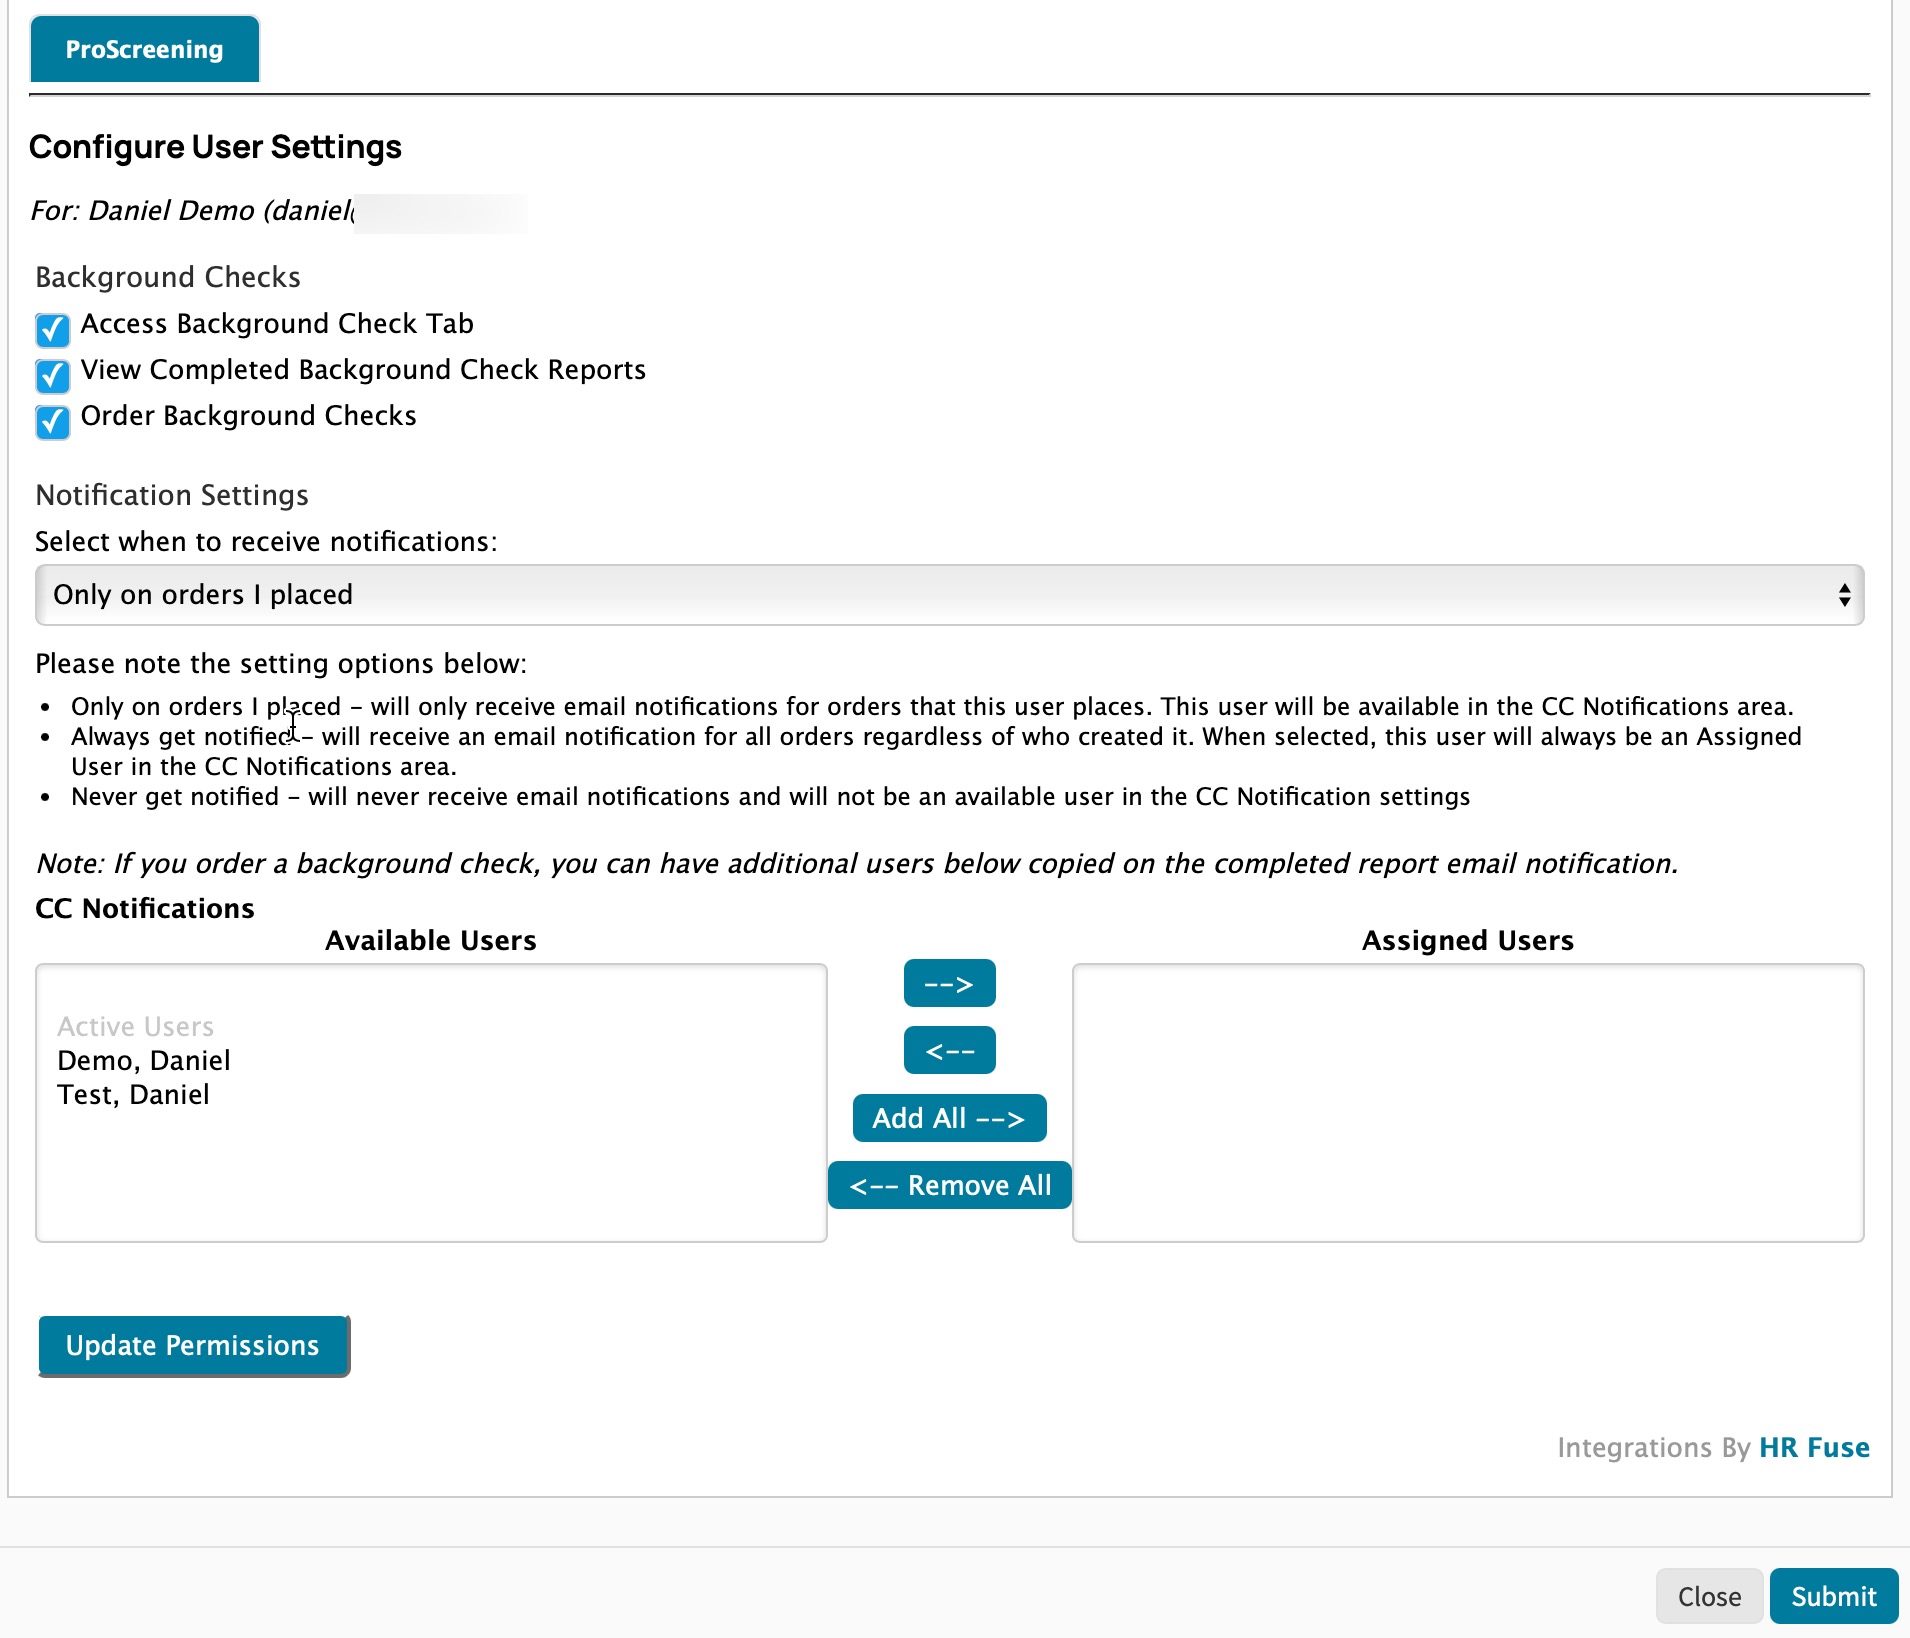1910x1638 pixels.
Task: Click the Configure User Settings heading
Action: tap(215, 147)
